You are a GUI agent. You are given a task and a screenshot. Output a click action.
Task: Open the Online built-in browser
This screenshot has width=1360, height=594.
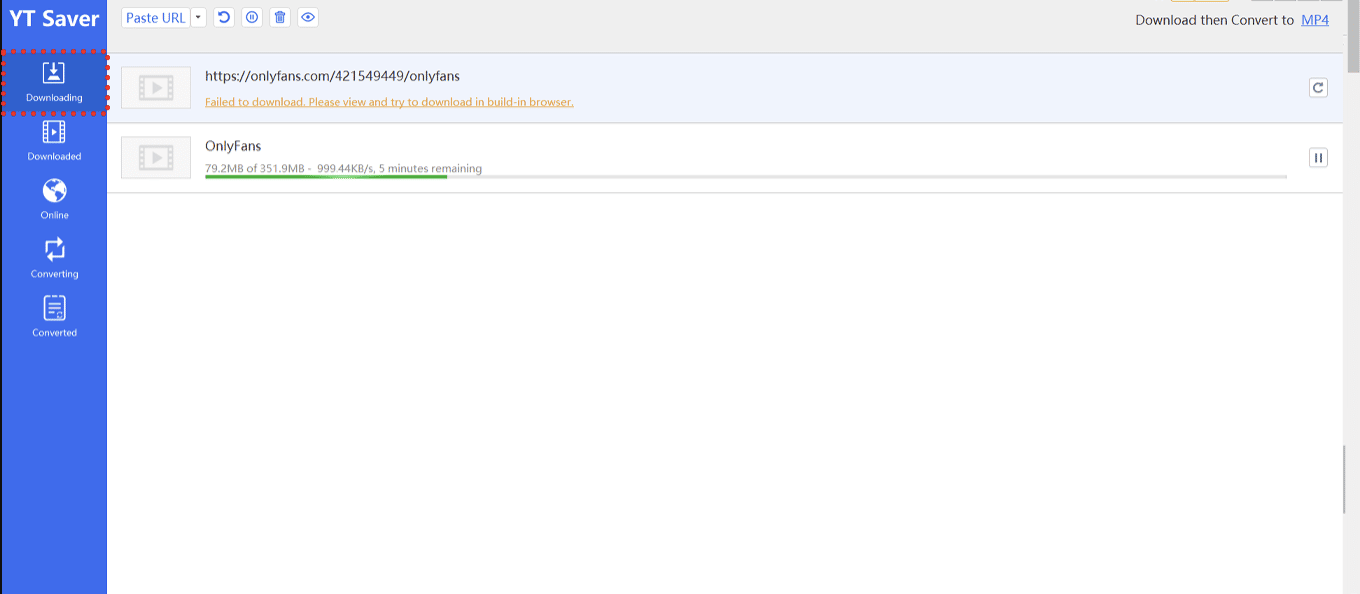(54, 199)
